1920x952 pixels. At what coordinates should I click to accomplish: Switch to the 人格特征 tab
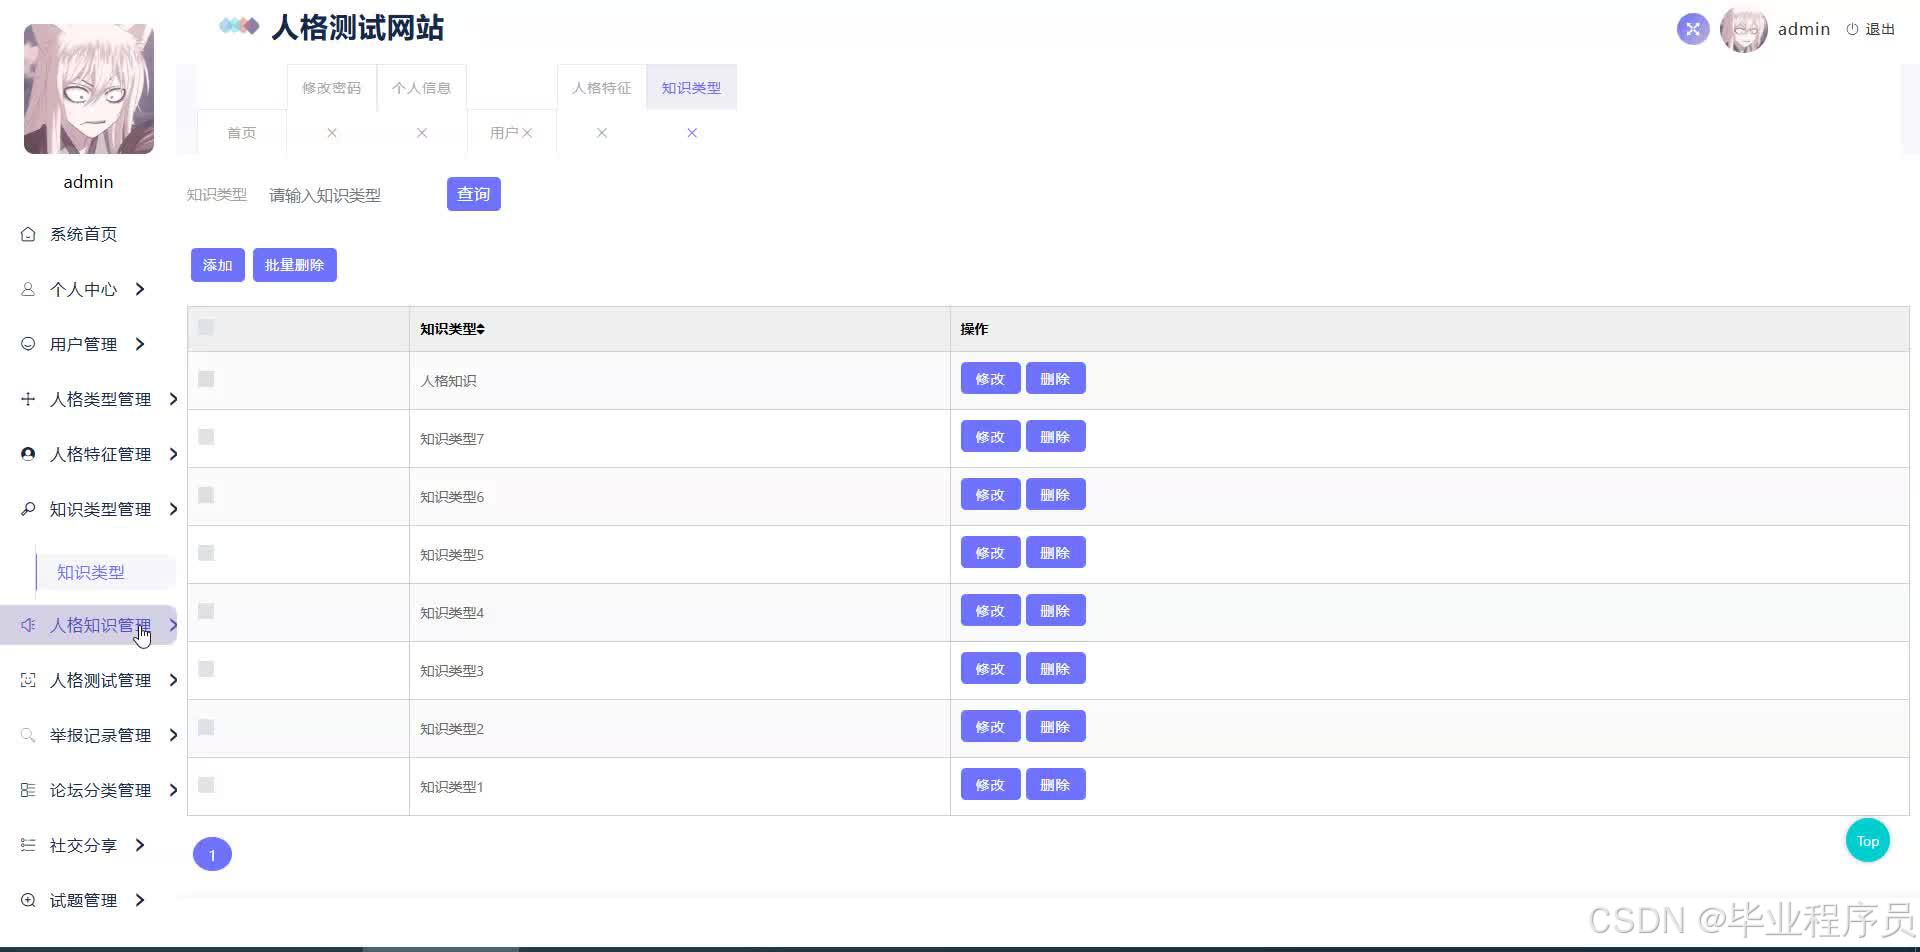602,88
